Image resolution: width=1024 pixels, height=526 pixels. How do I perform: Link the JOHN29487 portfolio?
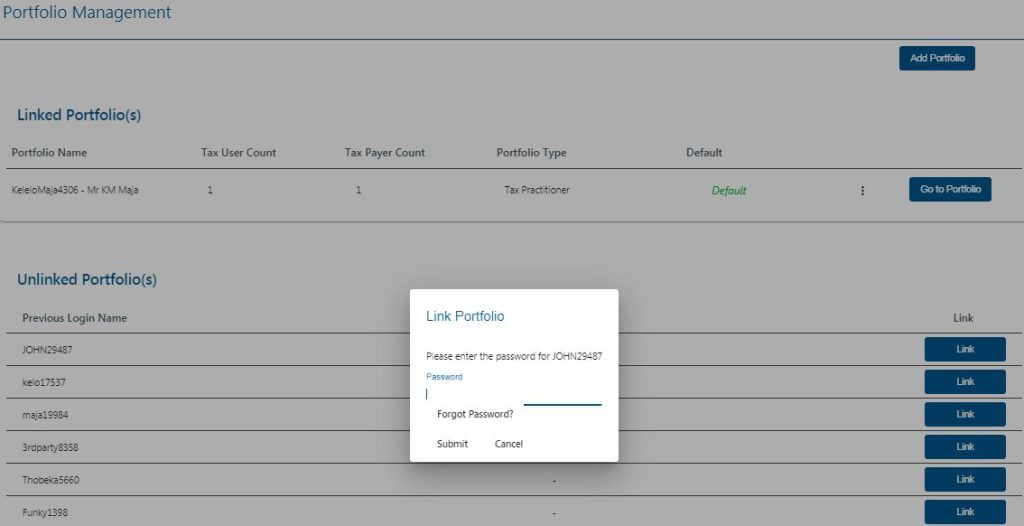click(965, 349)
